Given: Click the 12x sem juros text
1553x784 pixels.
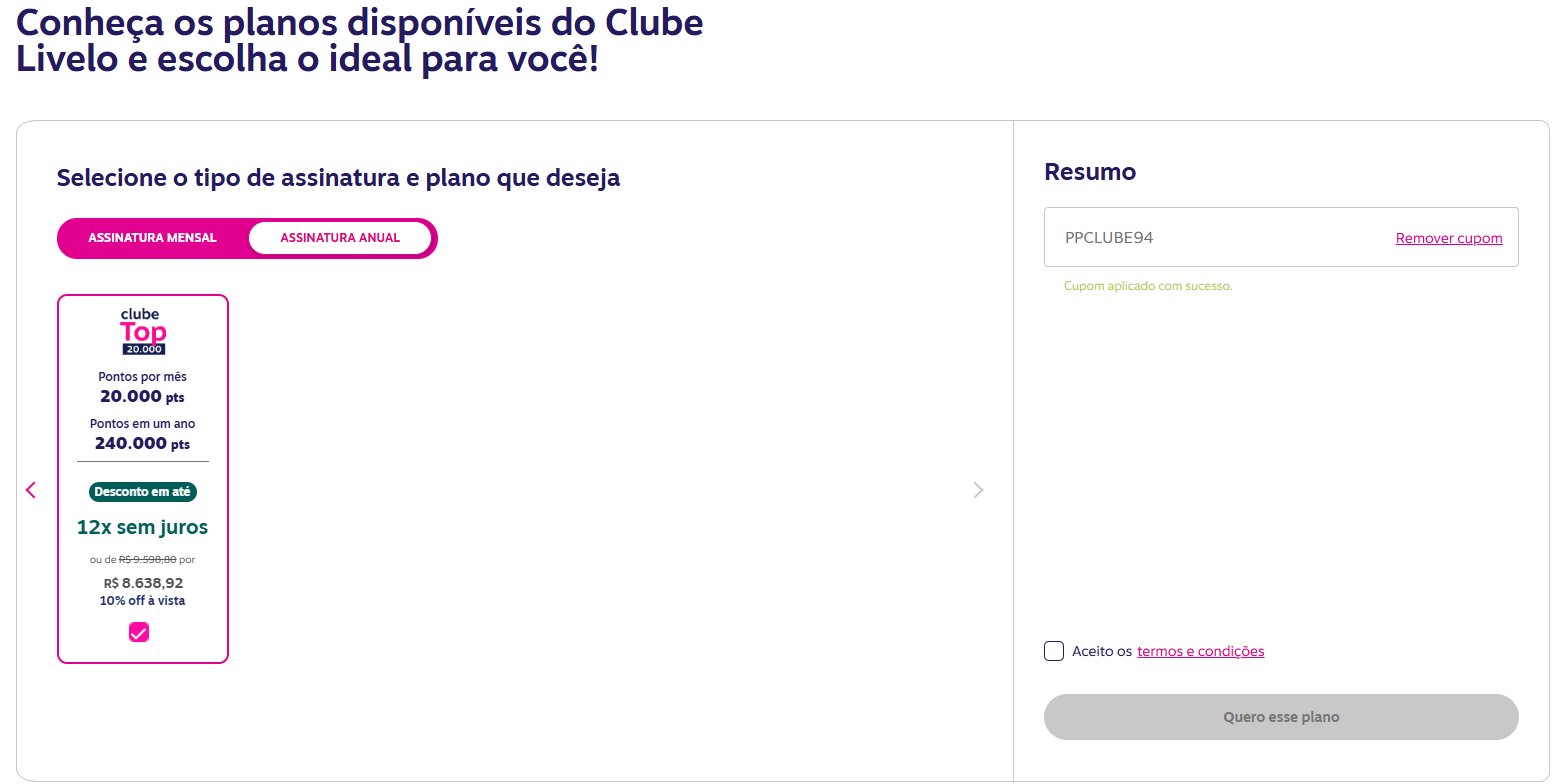Looking at the screenshot, I should coord(143,527).
